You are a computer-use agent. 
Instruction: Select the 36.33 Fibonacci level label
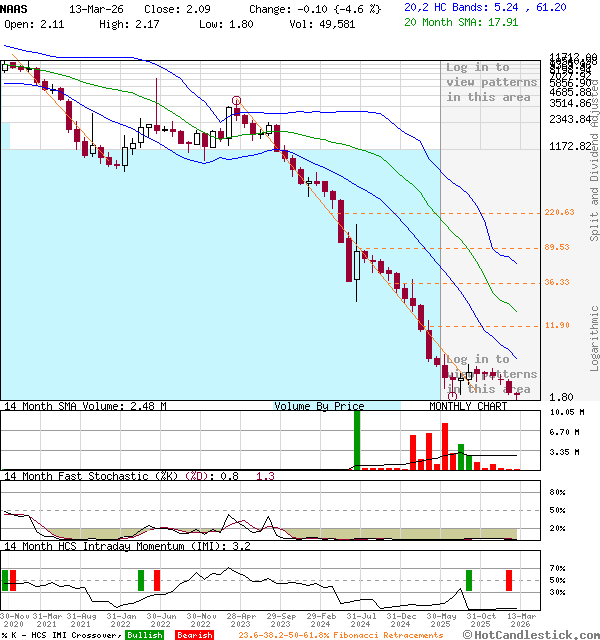click(x=559, y=283)
